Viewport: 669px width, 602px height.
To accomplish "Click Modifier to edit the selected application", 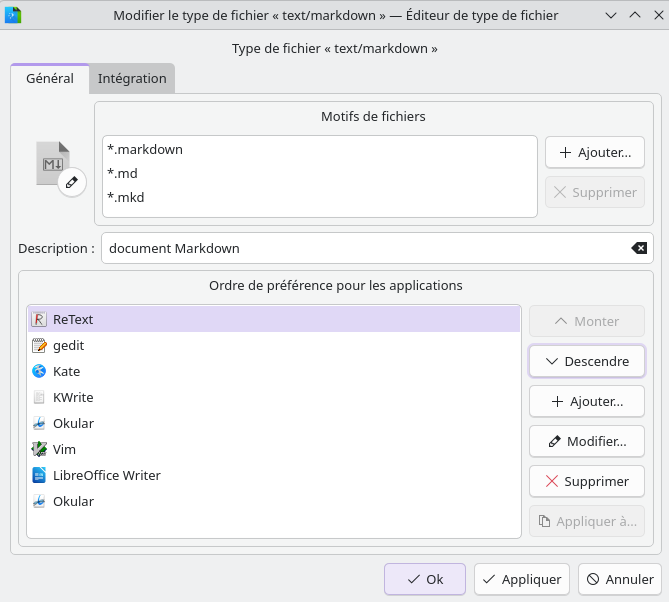I will click(586, 441).
